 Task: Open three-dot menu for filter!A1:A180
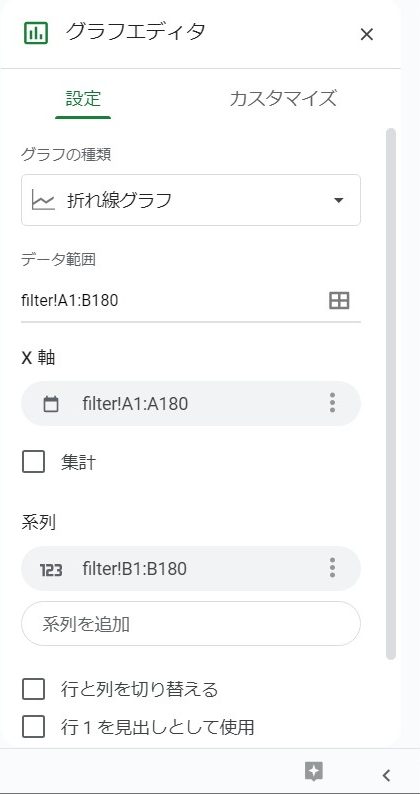[332, 403]
